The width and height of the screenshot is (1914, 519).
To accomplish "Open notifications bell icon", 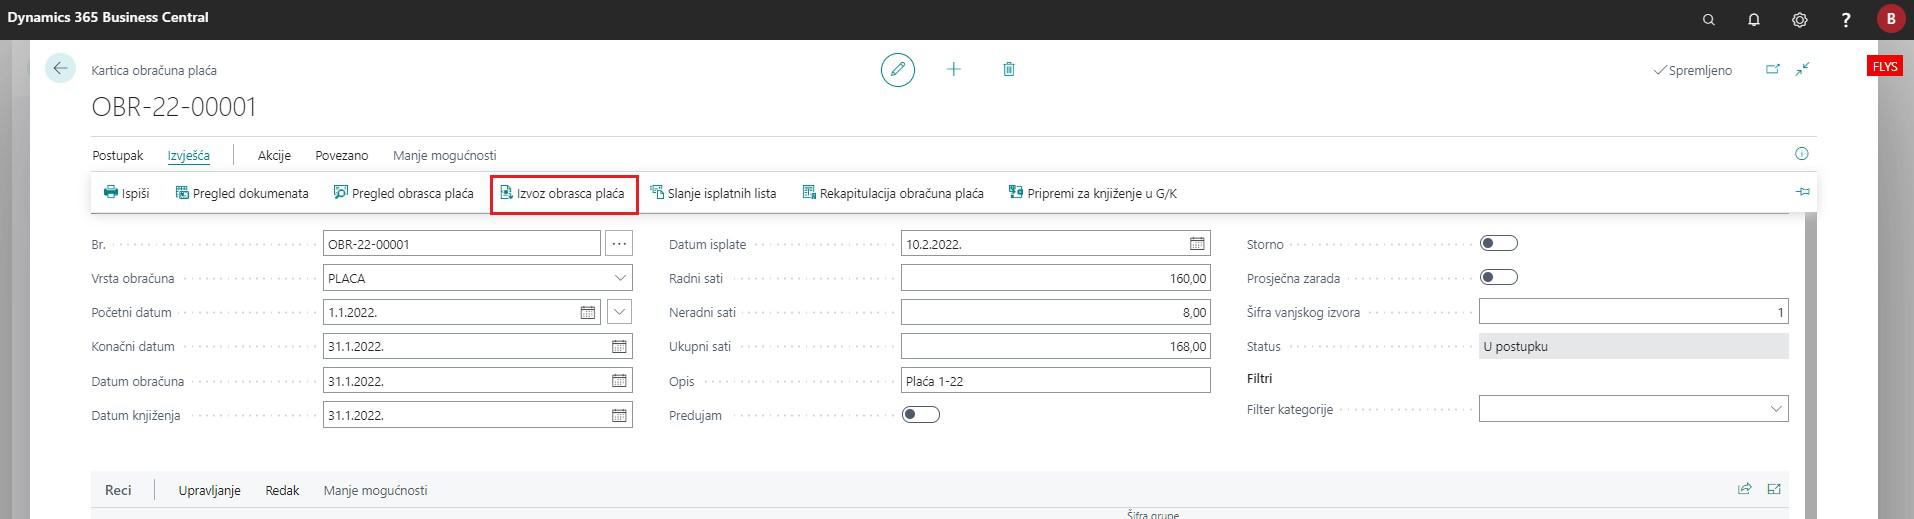I will pyautogui.click(x=1754, y=19).
